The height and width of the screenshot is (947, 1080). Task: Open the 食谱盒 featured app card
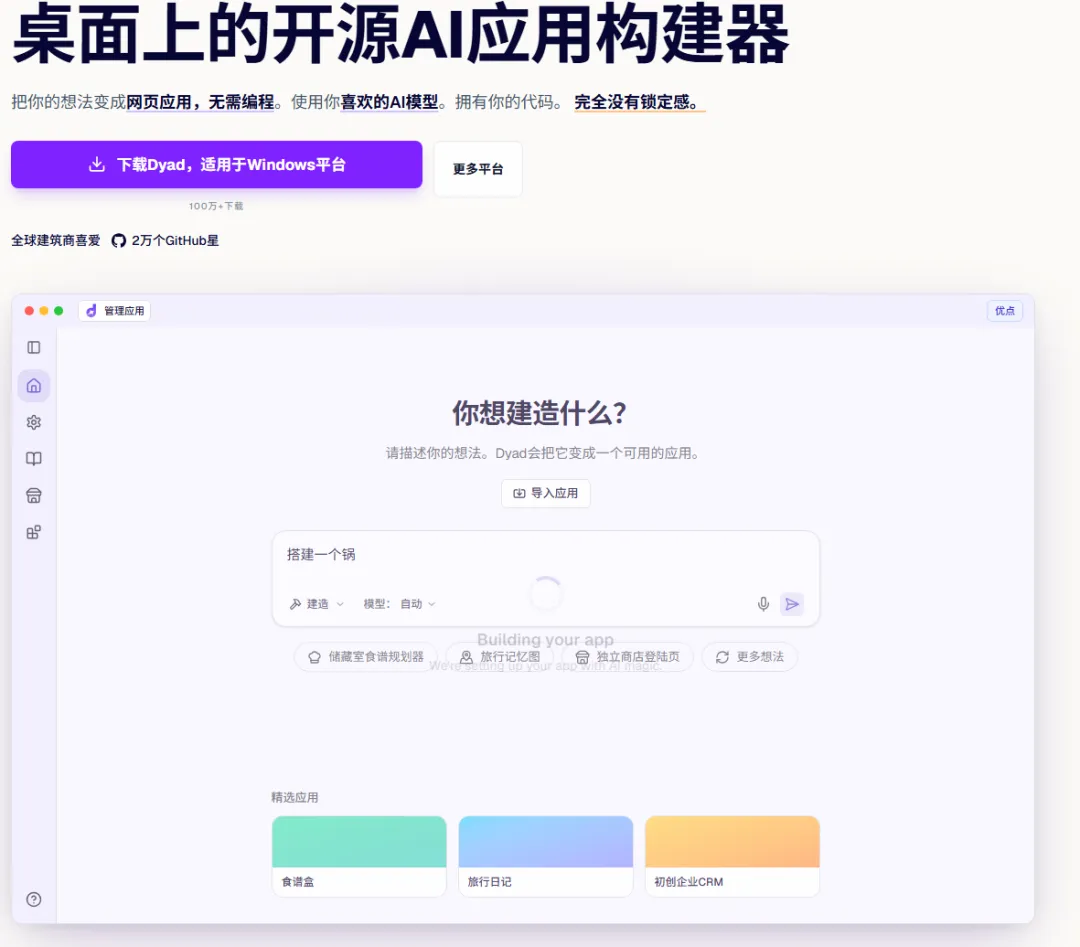tap(359, 856)
